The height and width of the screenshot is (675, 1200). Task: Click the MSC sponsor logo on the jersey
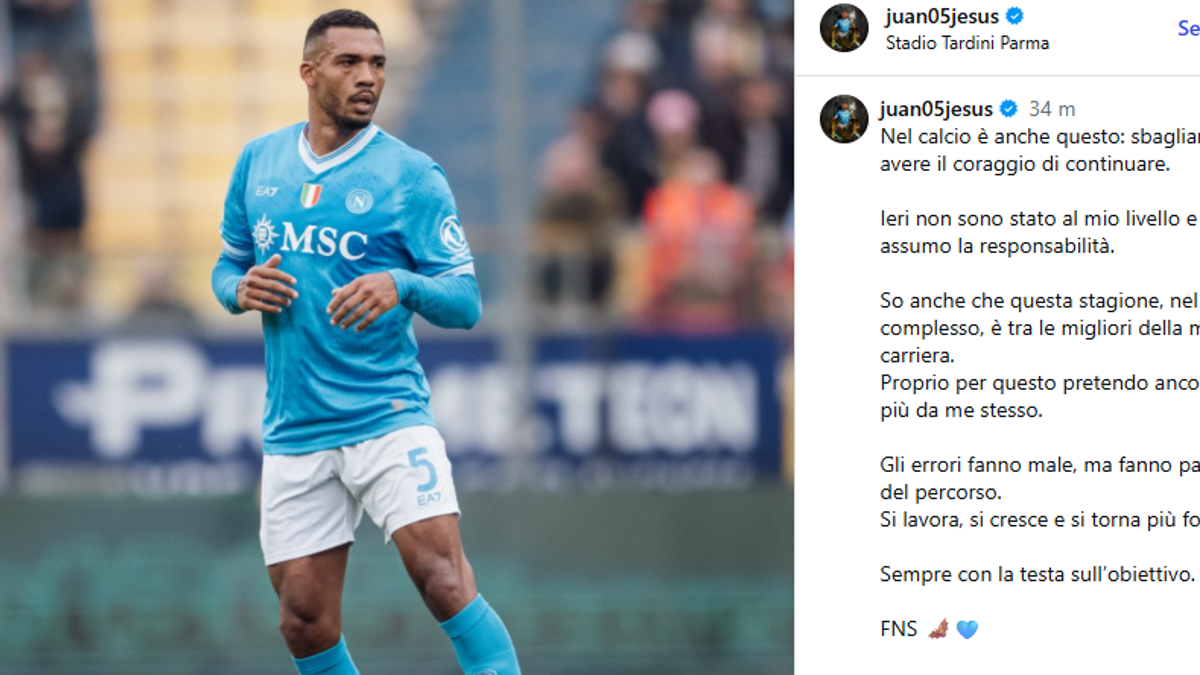310,239
